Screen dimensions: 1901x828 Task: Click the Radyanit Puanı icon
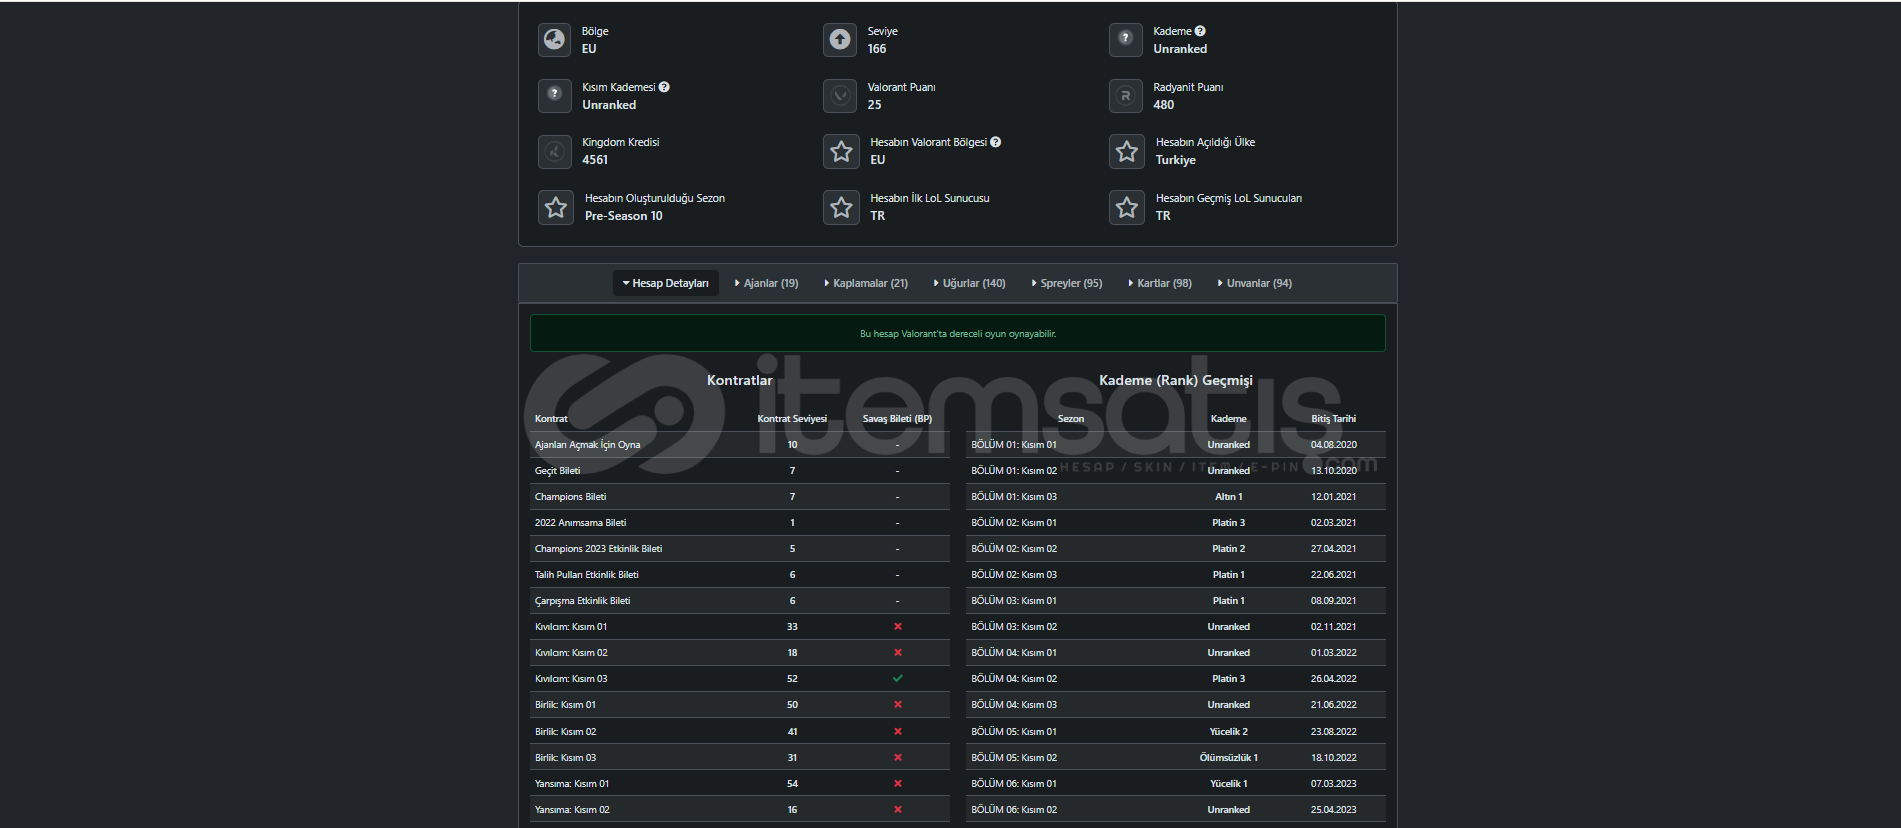(x=1126, y=96)
